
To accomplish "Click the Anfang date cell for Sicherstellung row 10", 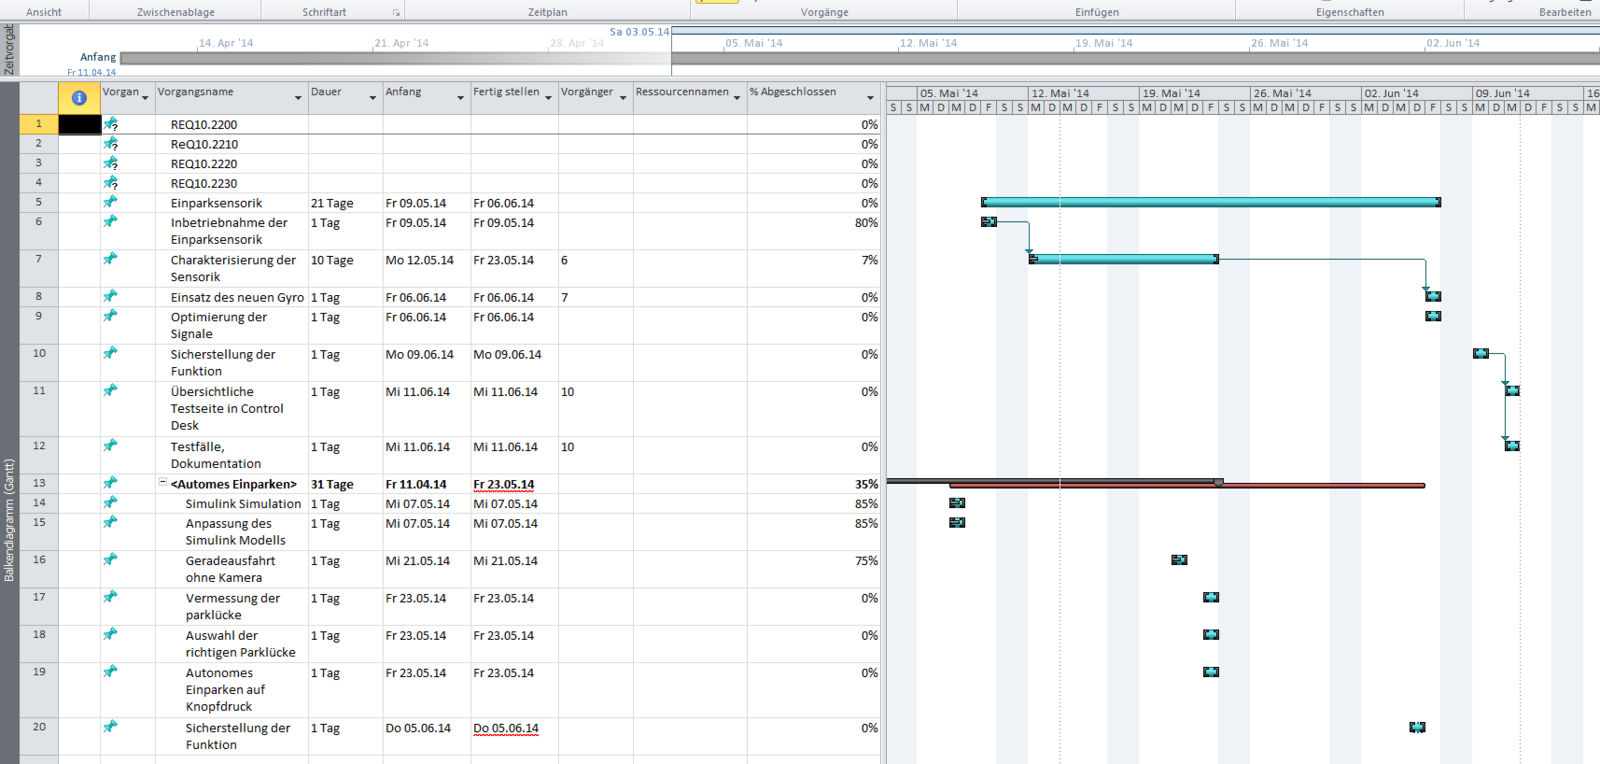I will click(420, 355).
